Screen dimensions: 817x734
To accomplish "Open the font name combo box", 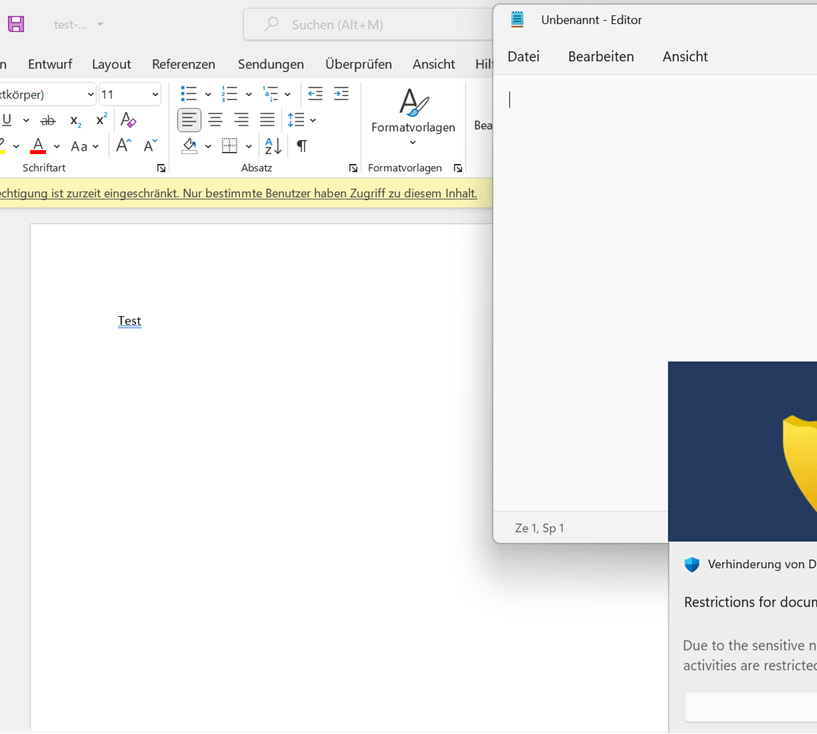I will pos(48,94).
